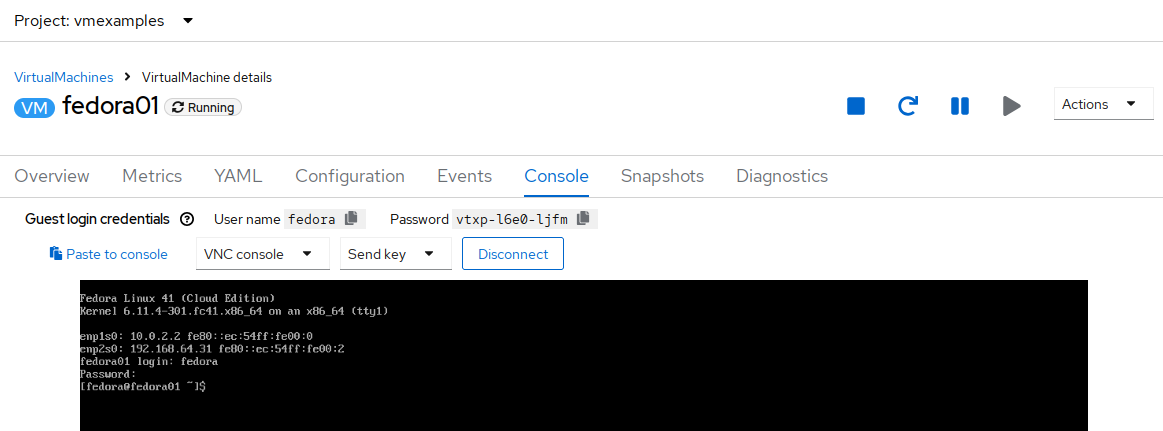Focus the black VNC terminal screen
This screenshot has height=431, width=1163.
click(584, 355)
